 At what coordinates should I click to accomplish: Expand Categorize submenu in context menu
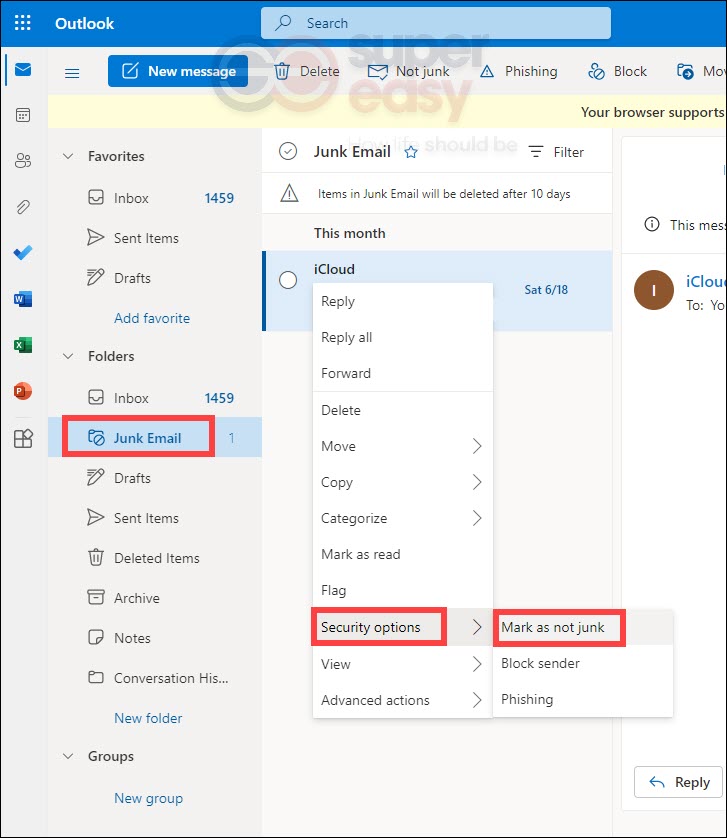point(403,518)
